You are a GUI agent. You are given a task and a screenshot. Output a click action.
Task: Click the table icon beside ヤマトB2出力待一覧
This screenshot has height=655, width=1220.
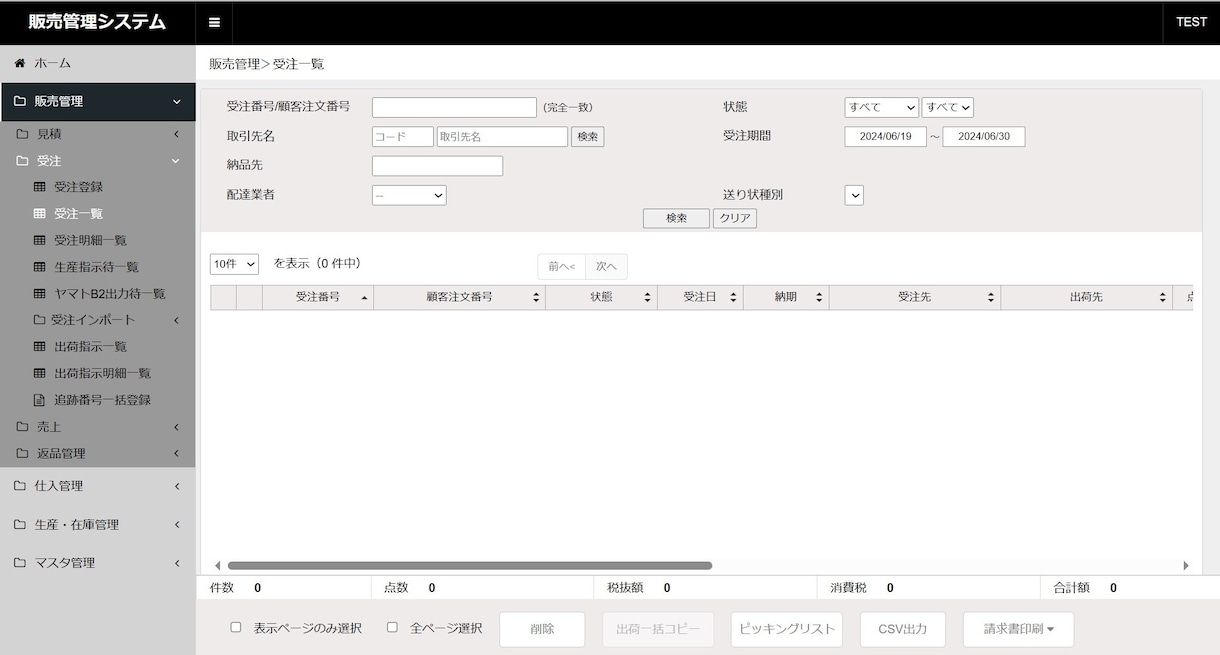pos(40,294)
